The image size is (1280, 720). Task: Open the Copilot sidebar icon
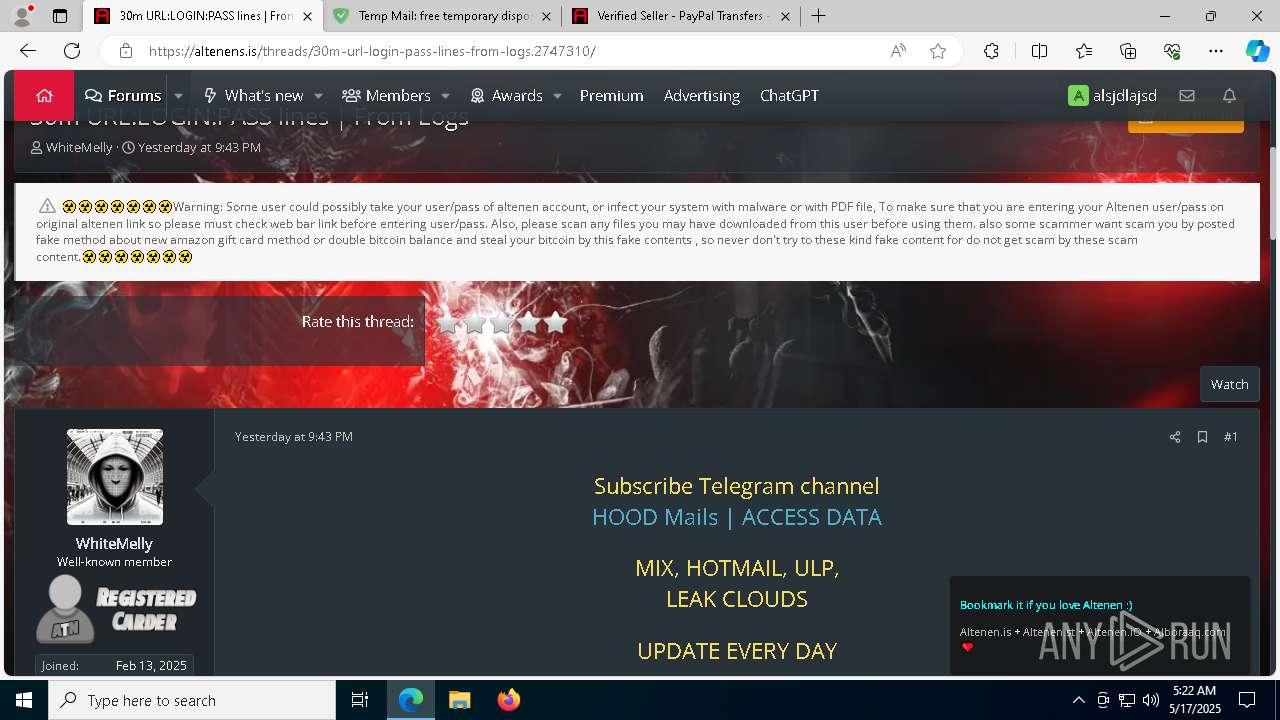[1257, 51]
